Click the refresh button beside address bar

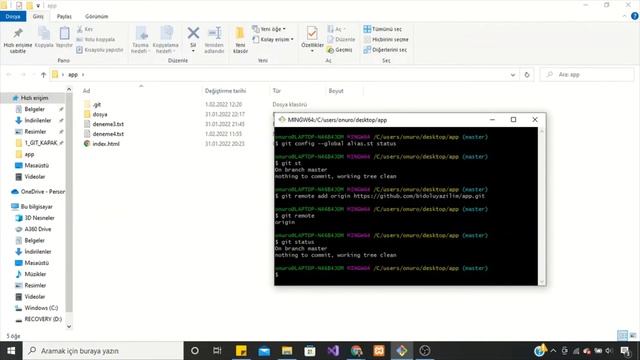coord(527,75)
